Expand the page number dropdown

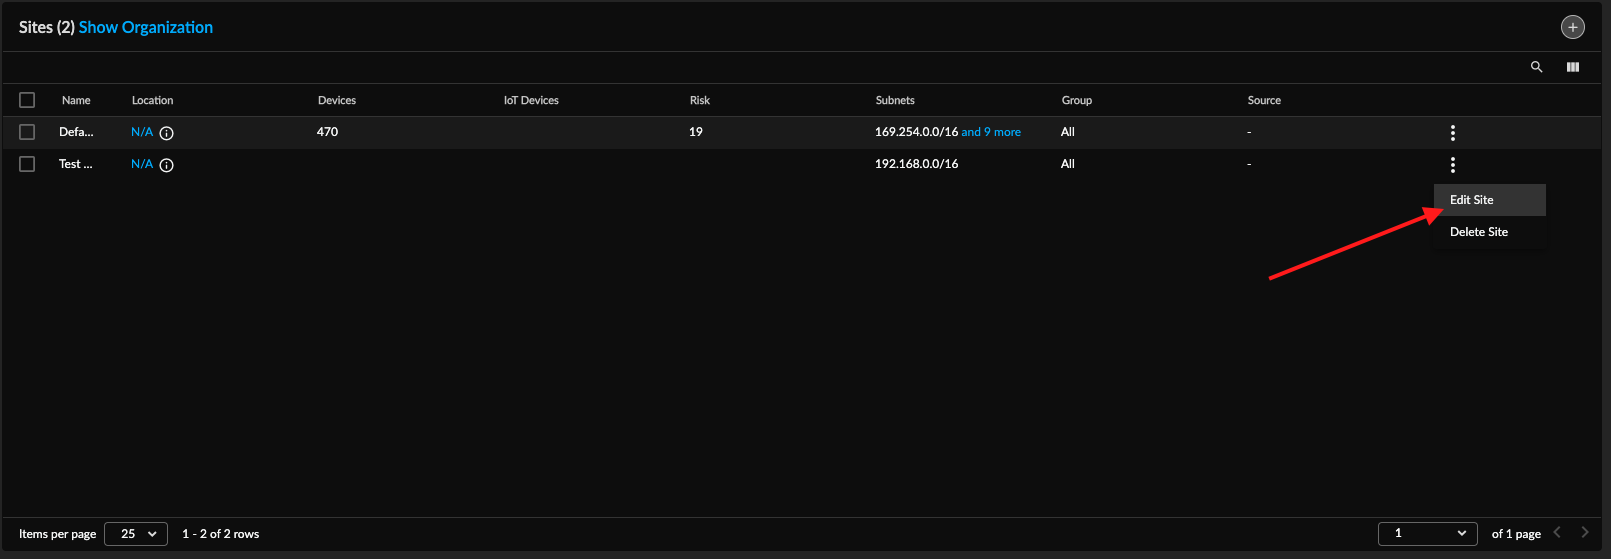[1427, 534]
